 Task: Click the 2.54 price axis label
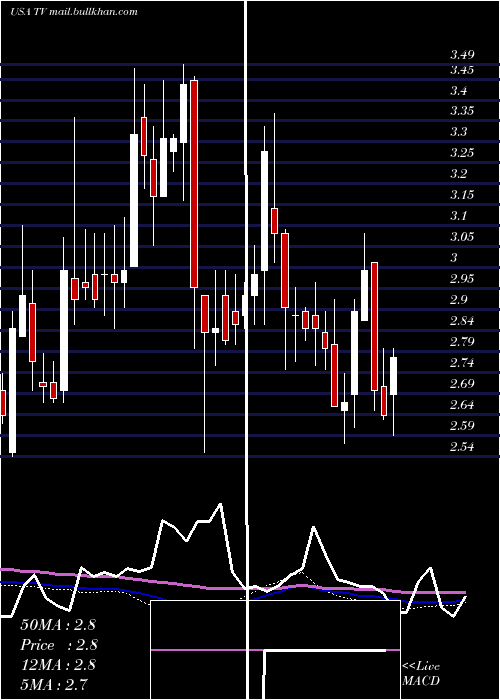point(462,447)
